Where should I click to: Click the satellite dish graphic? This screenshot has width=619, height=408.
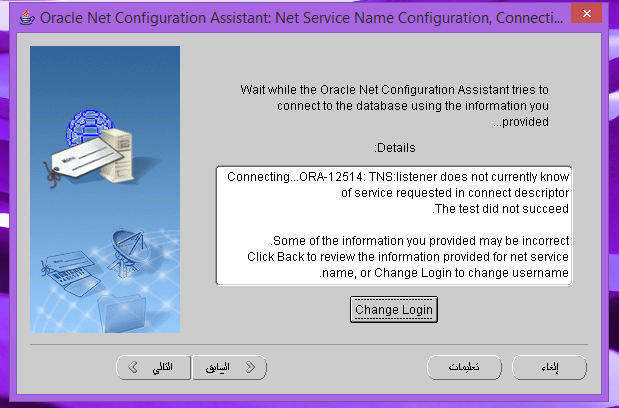pyautogui.click(x=132, y=247)
